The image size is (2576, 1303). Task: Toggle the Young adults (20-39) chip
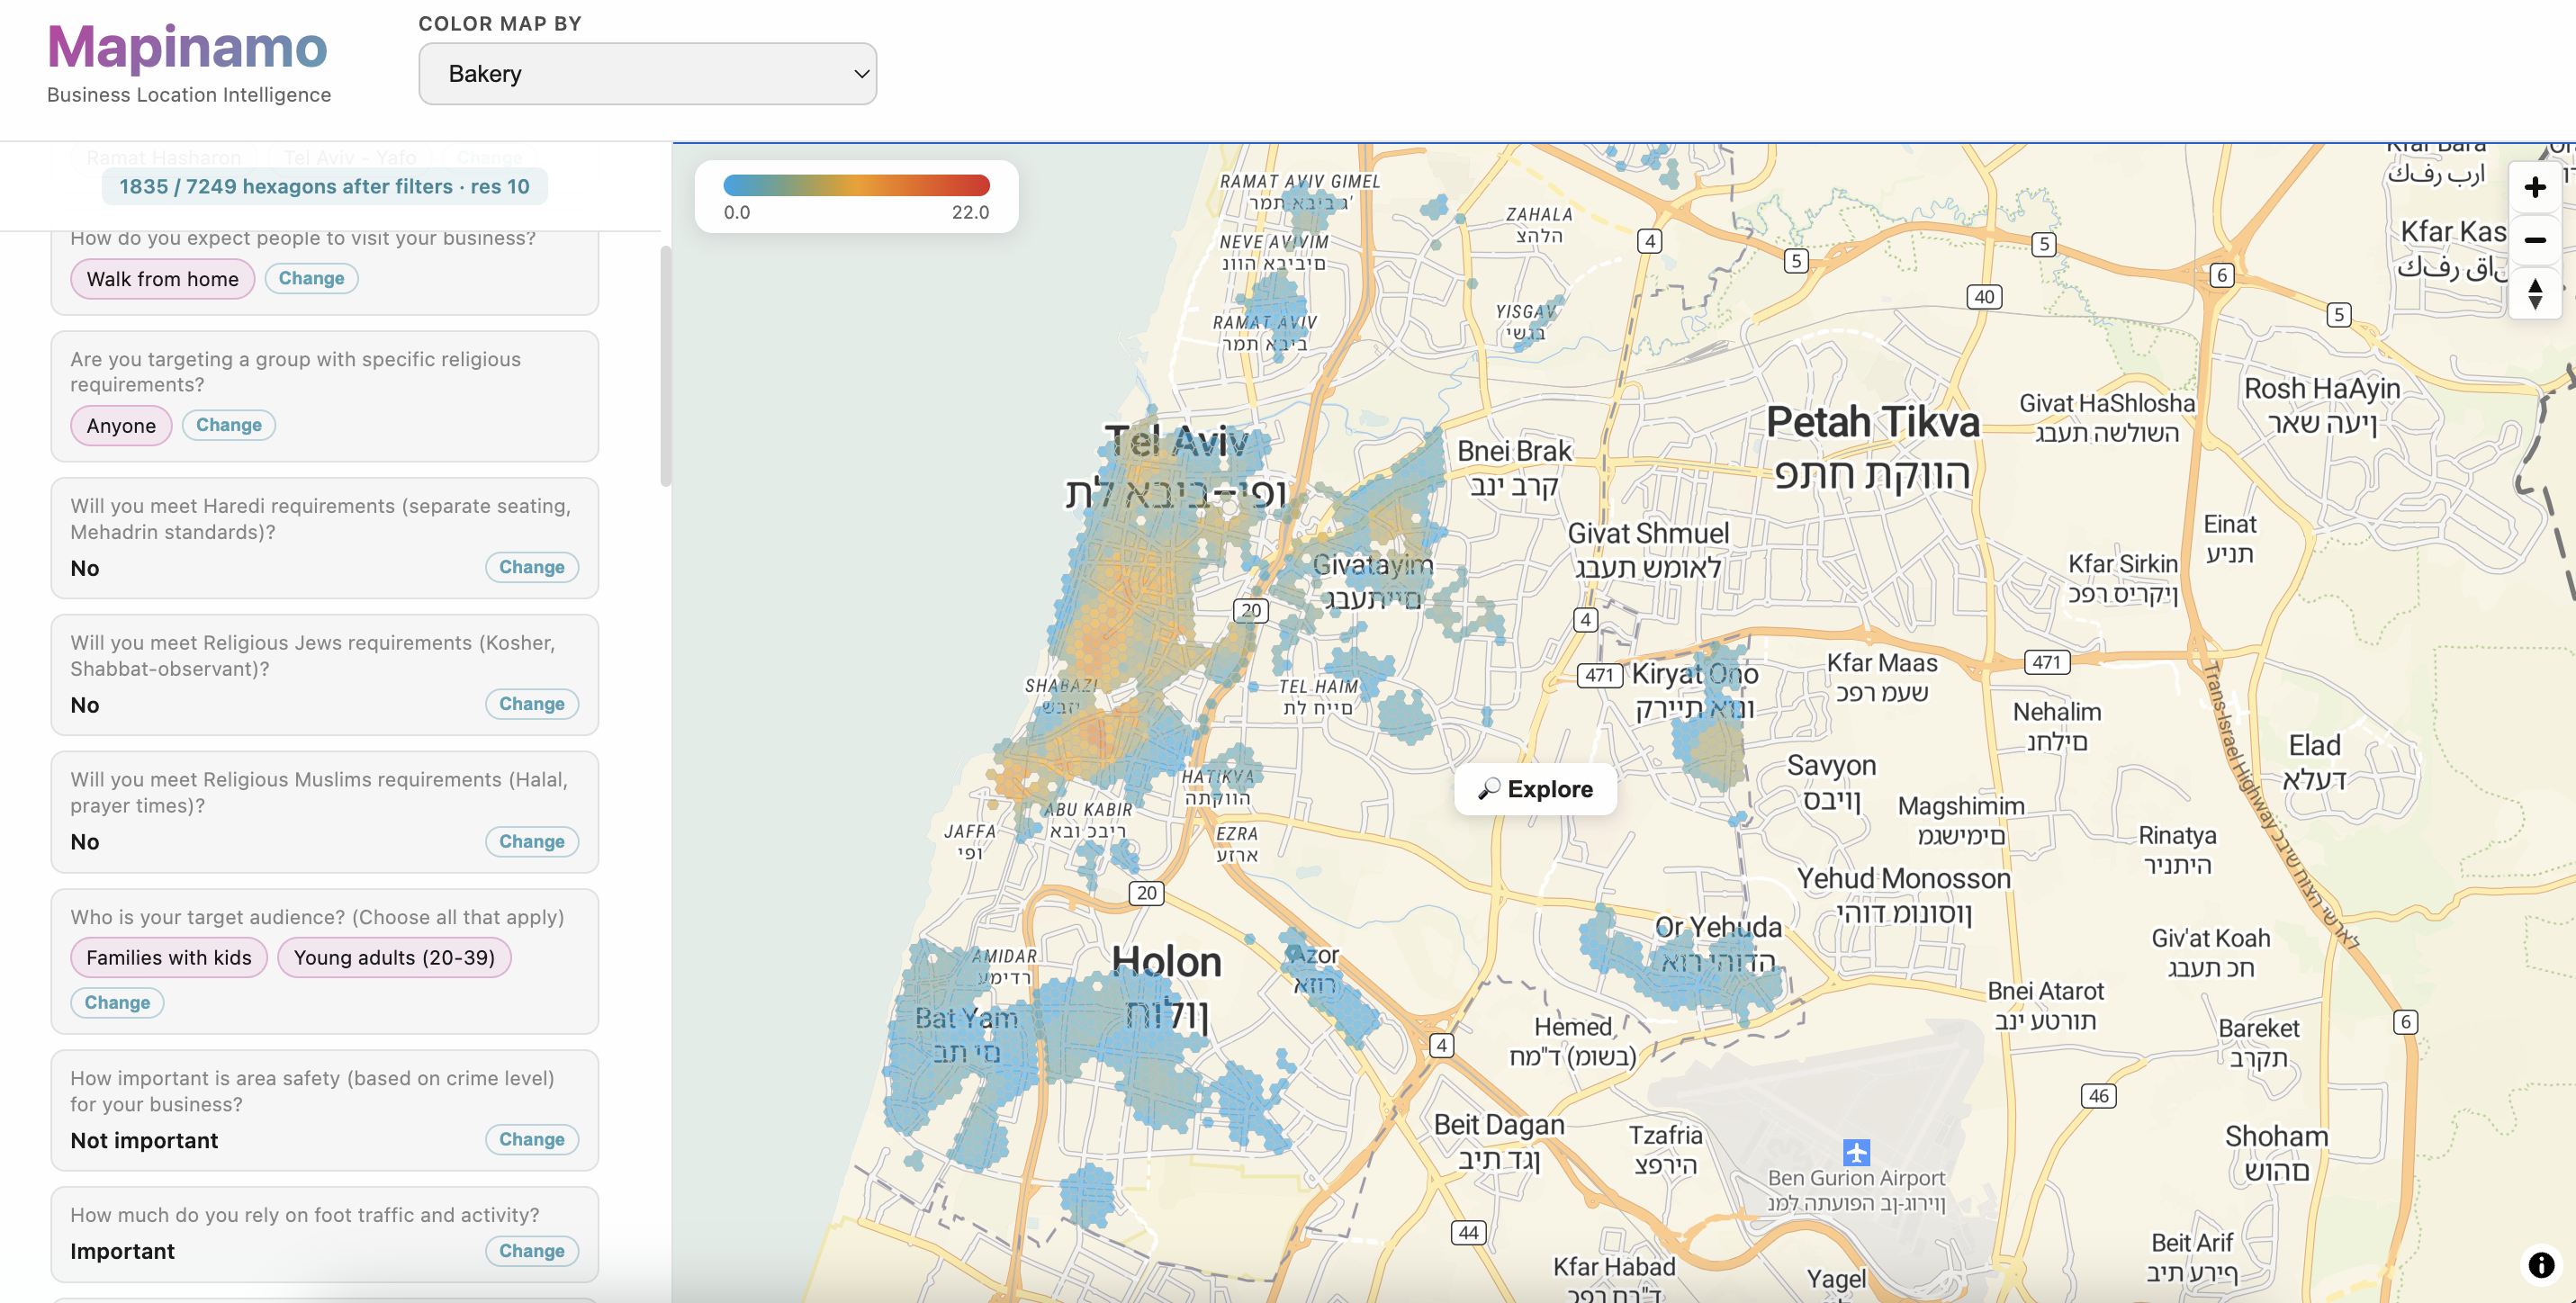click(393, 957)
